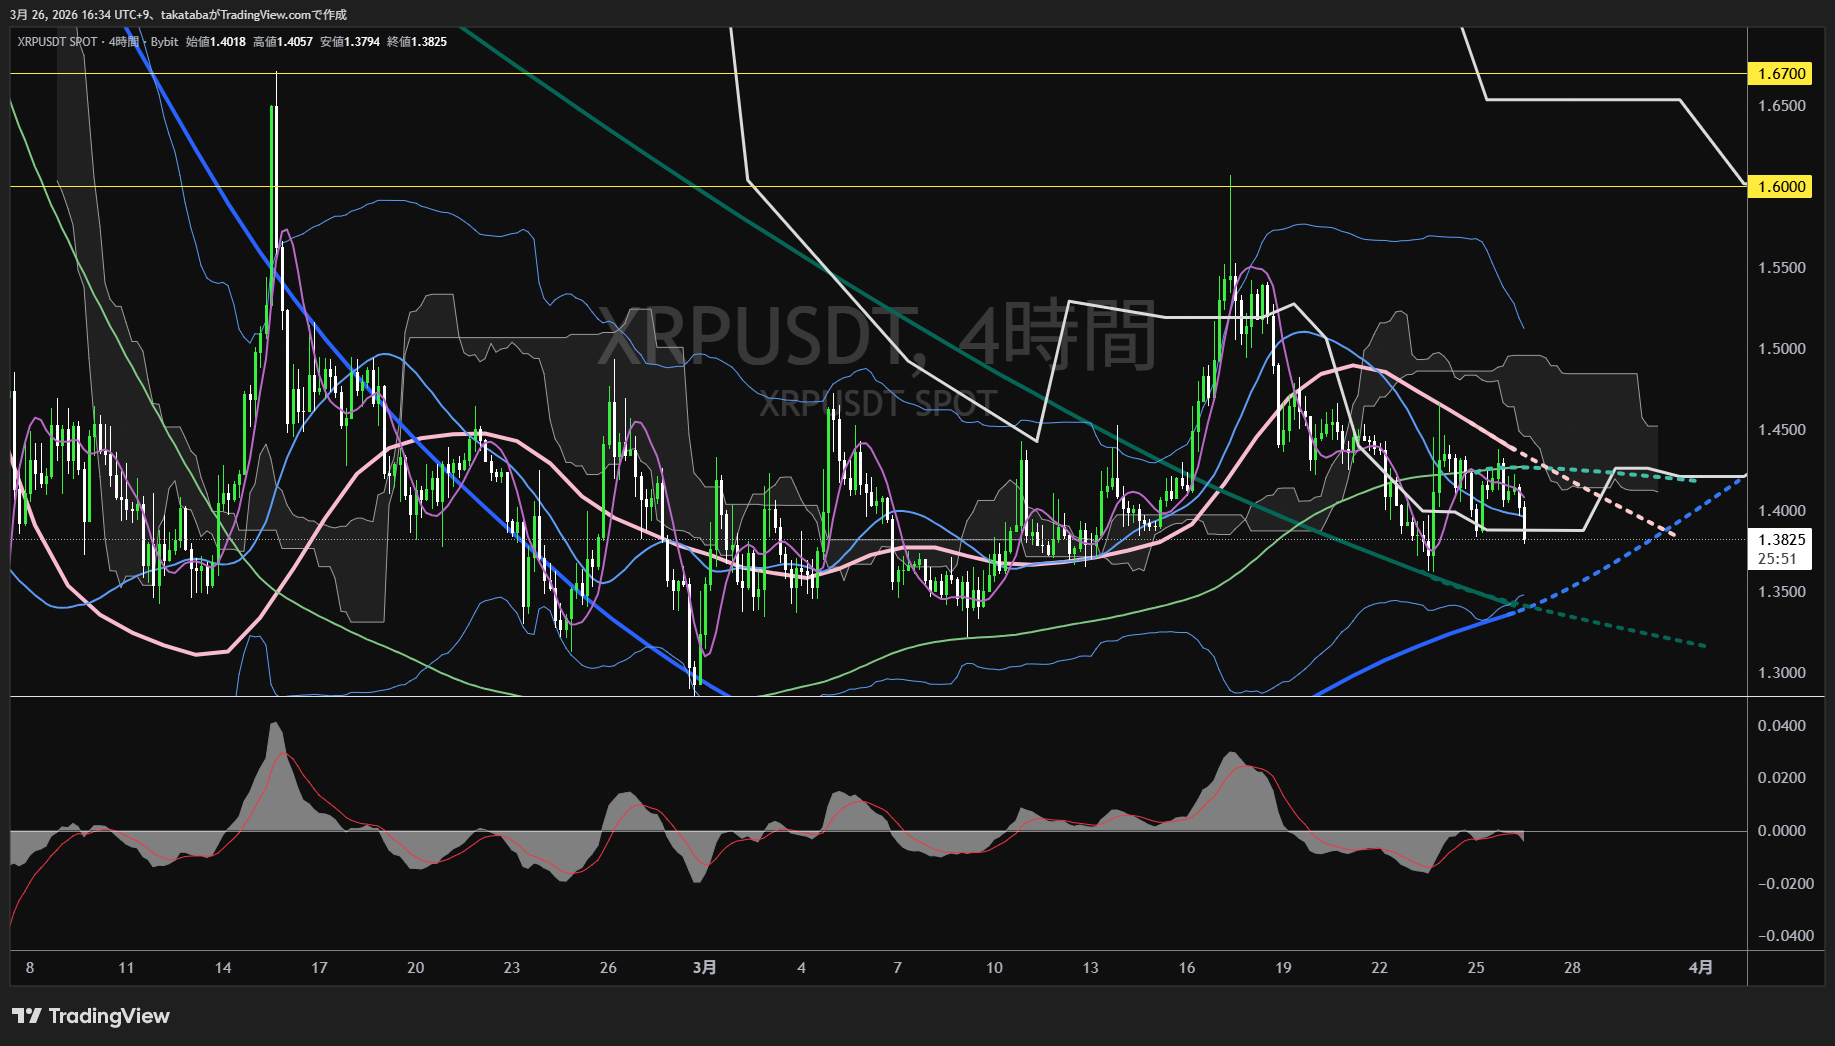
Task: Click the 1.5000 price axis tick
Action: coord(1781,349)
